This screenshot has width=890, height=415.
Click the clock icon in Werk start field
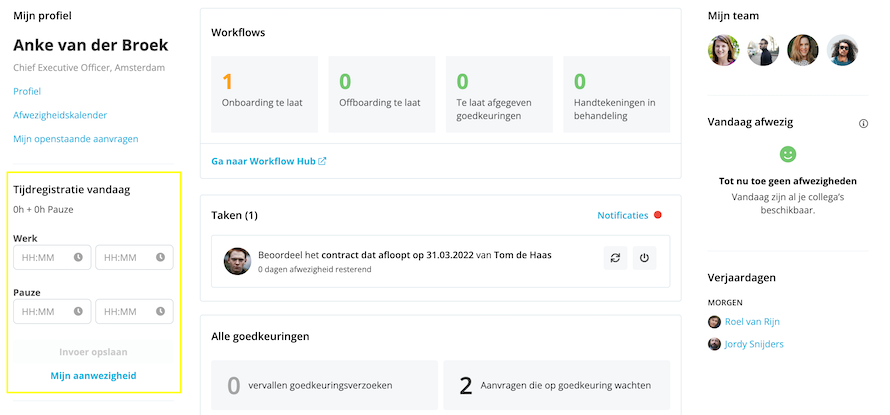click(79, 258)
